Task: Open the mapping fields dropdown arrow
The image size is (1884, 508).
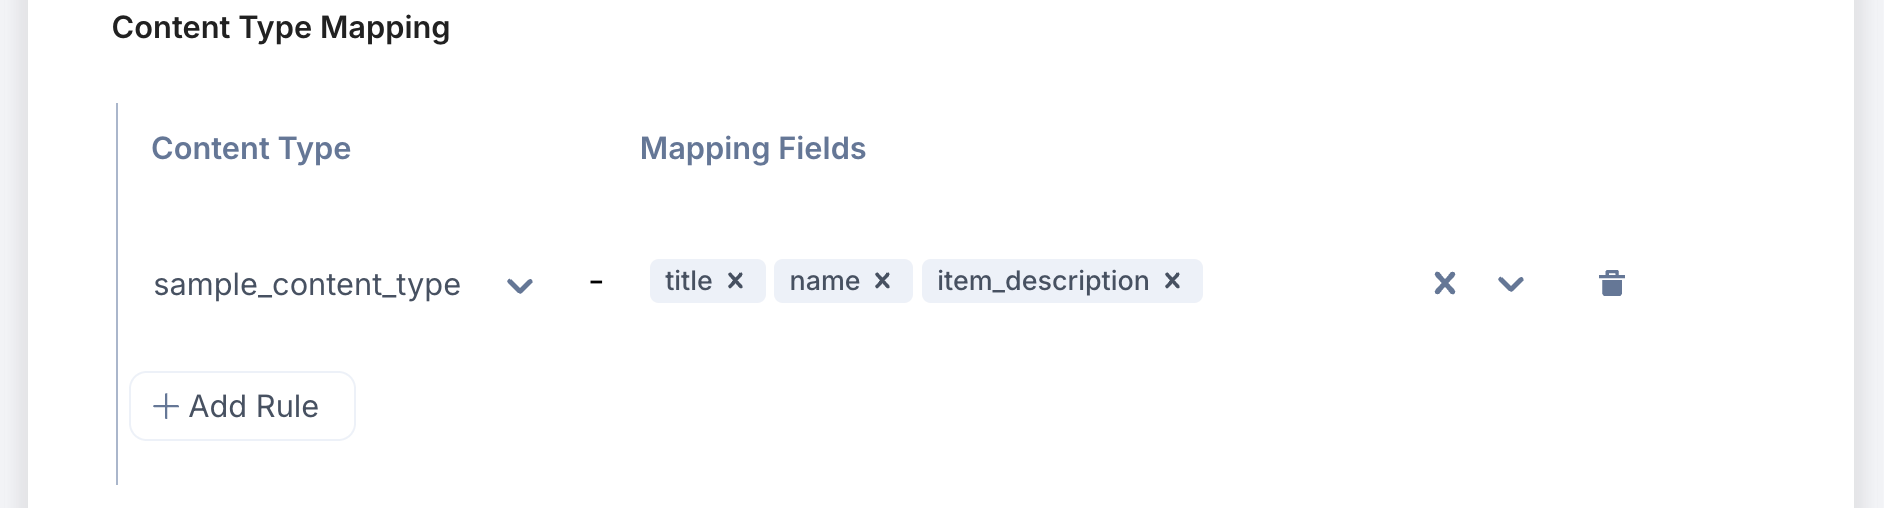Action: tap(1510, 284)
